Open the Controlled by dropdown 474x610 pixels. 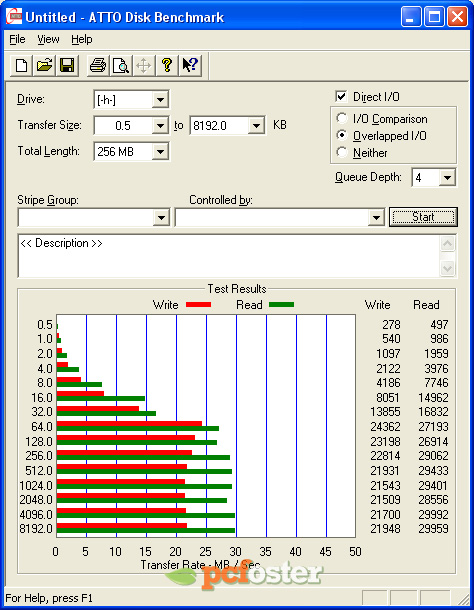click(x=376, y=217)
